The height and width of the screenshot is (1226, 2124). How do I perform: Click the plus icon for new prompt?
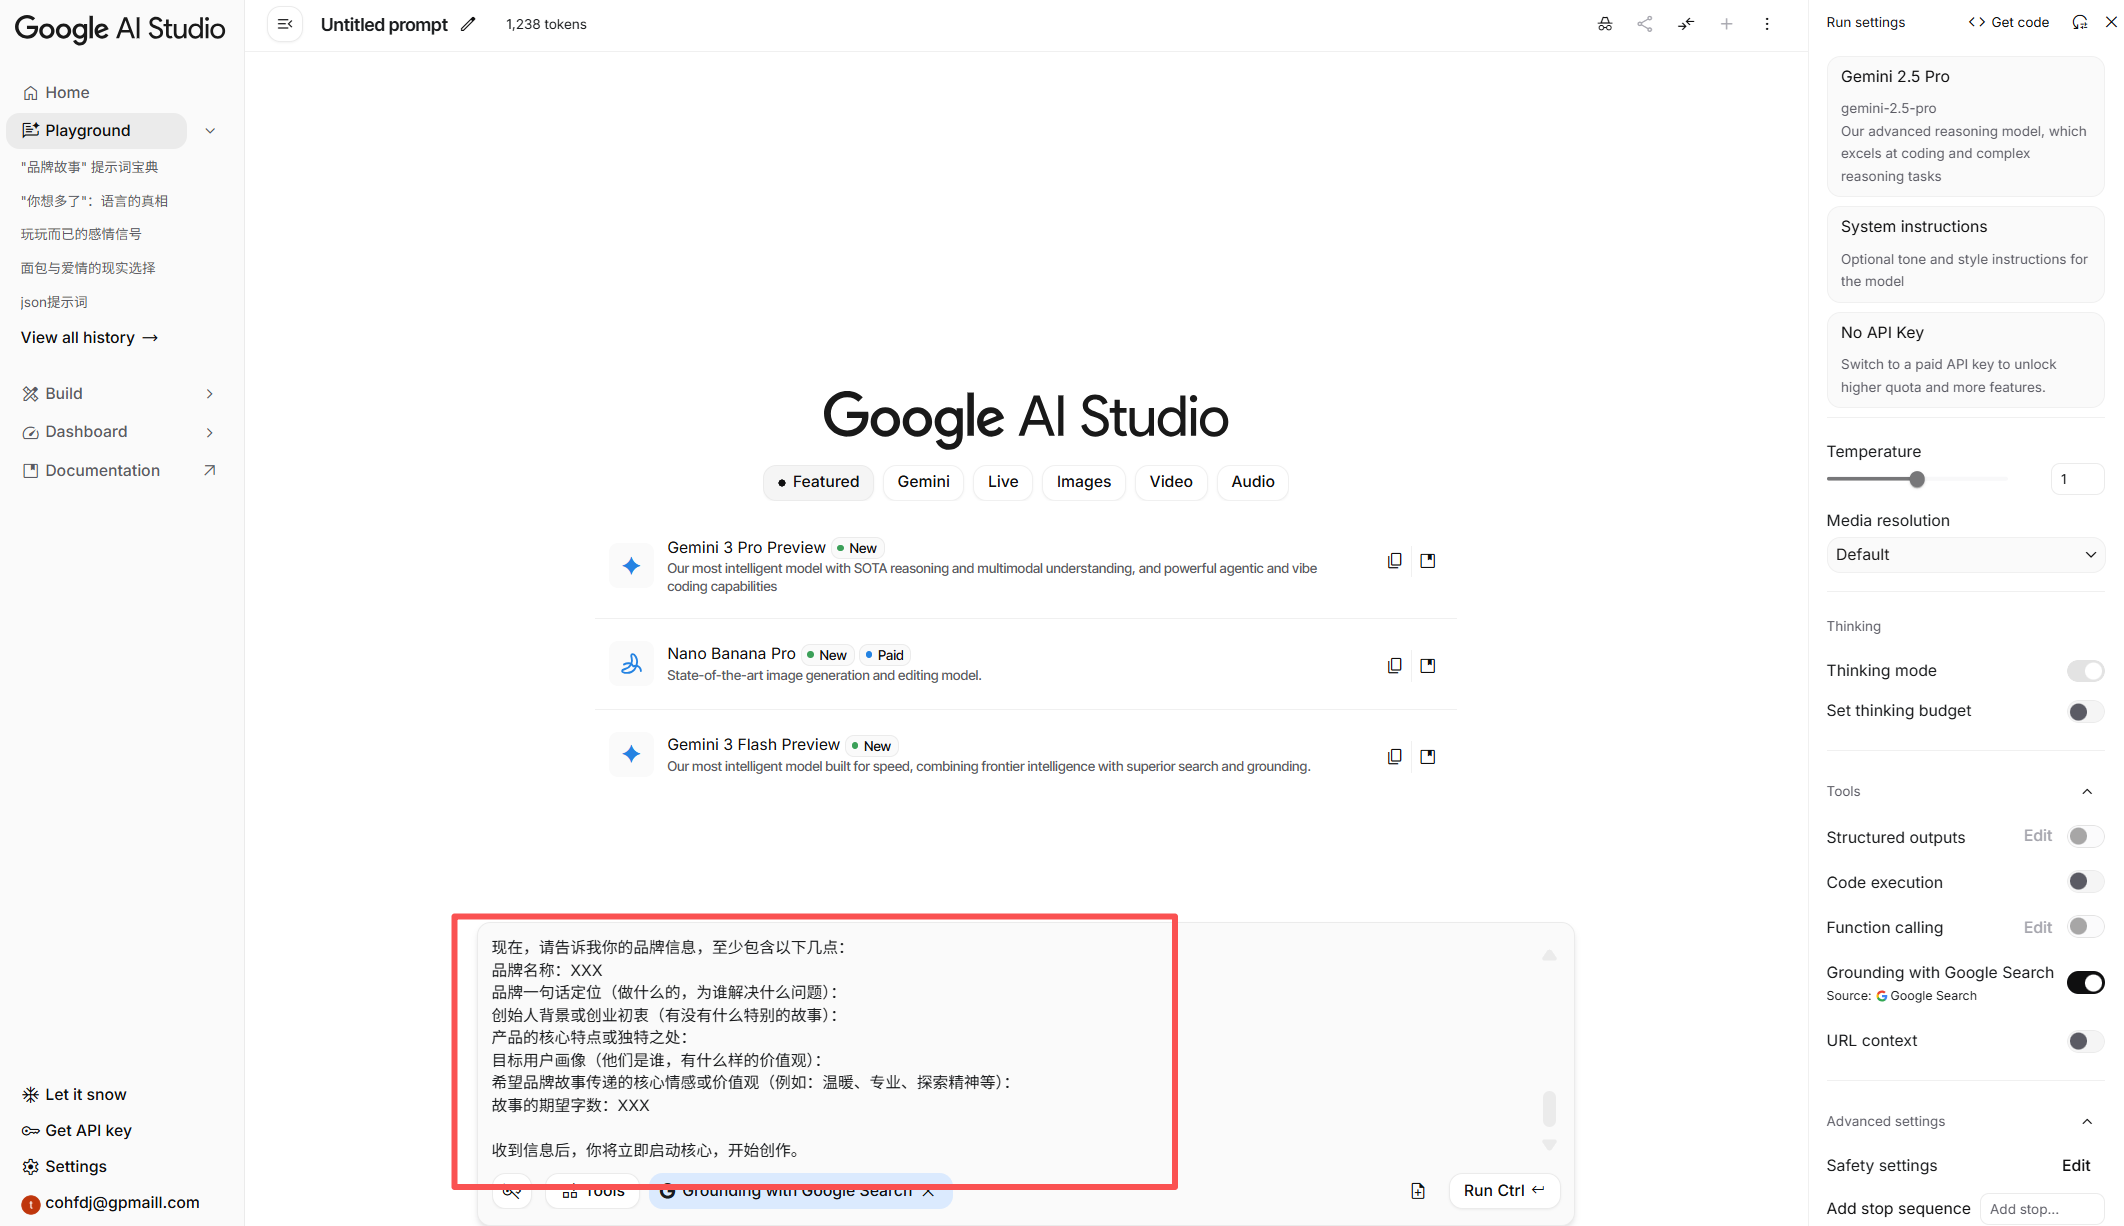click(1726, 24)
